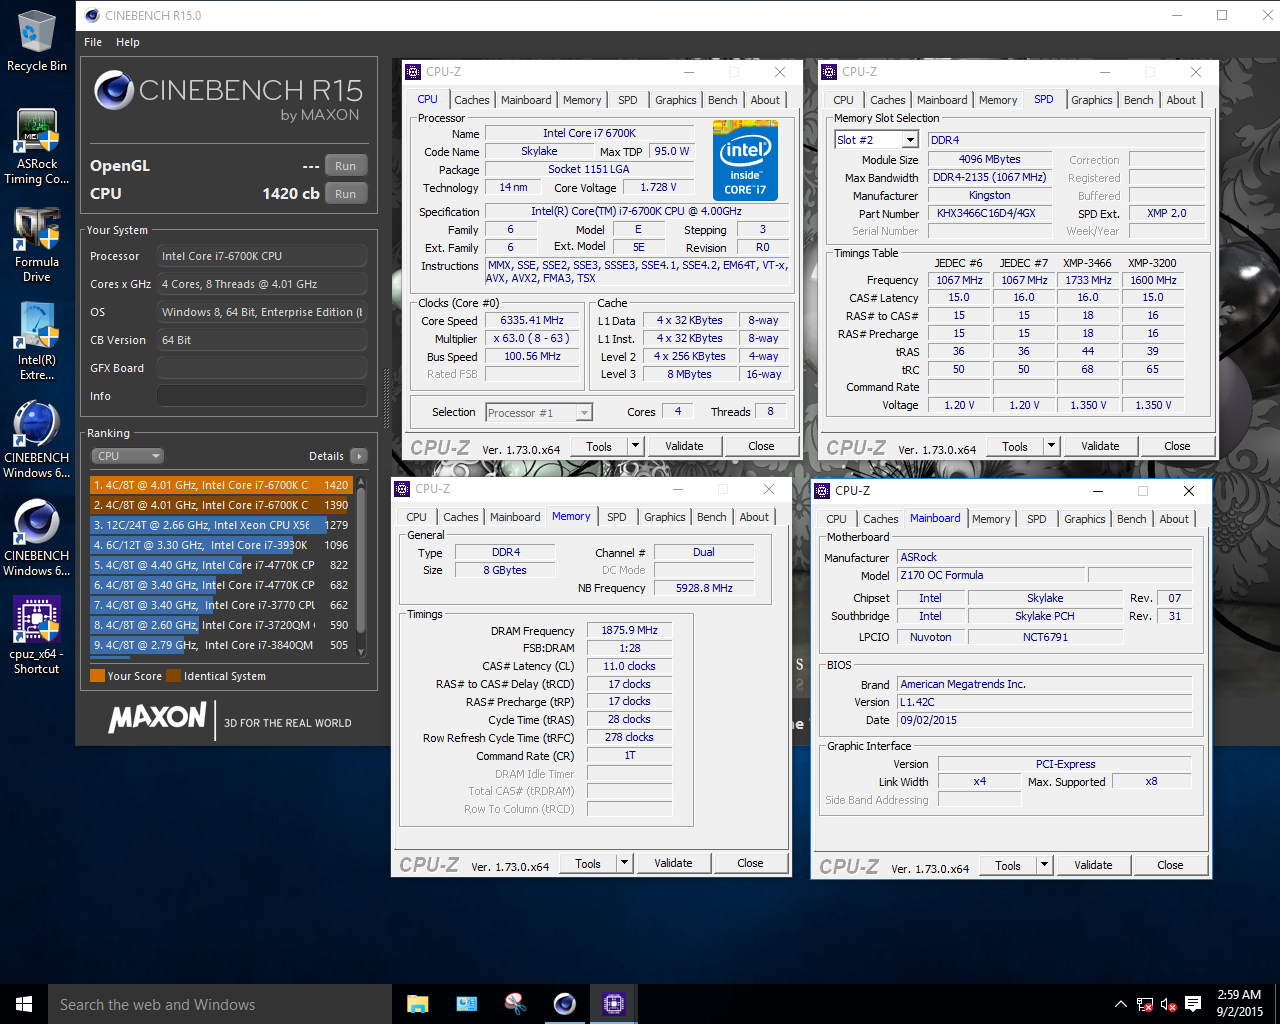Open File Explorer from the taskbar
Screen dimensions: 1280x1024
click(x=418, y=1004)
